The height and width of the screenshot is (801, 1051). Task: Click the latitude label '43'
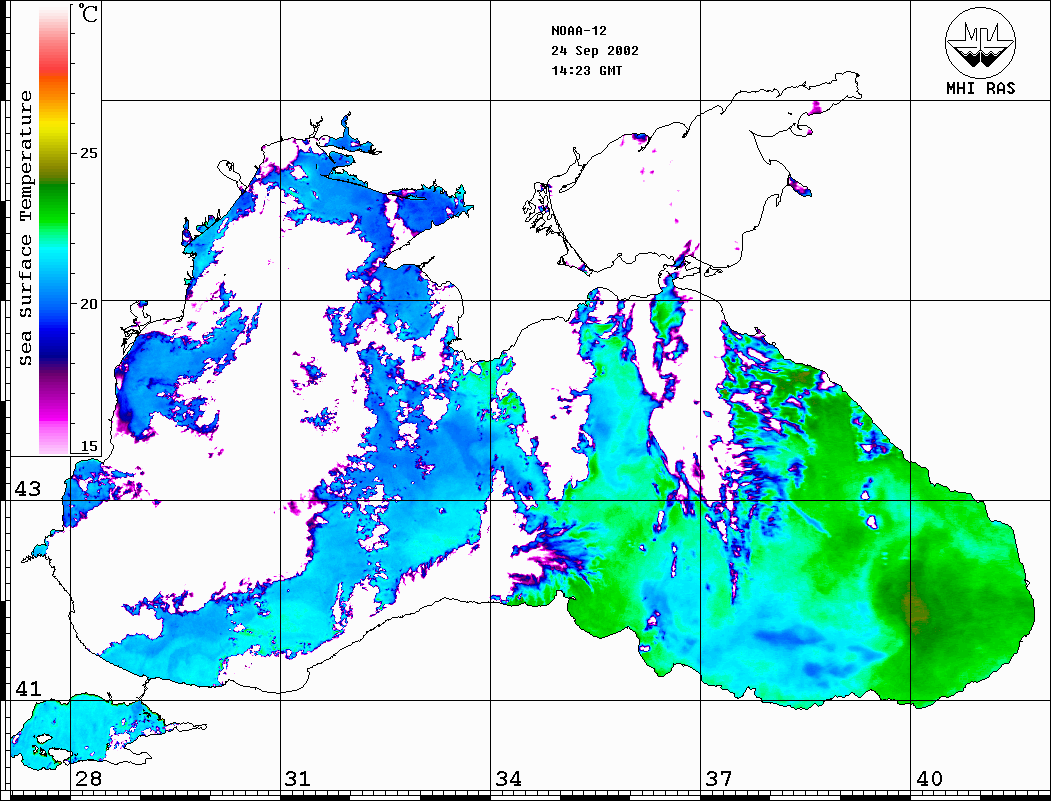[x=28, y=489]
